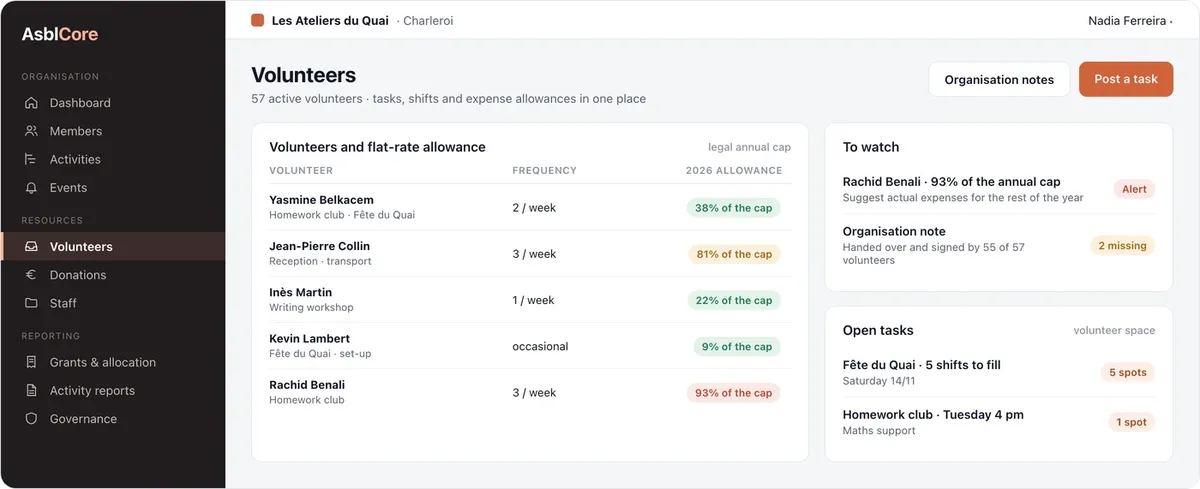Click the Activities list icon
Screen dimensions: 1200x489
point(31,159)
